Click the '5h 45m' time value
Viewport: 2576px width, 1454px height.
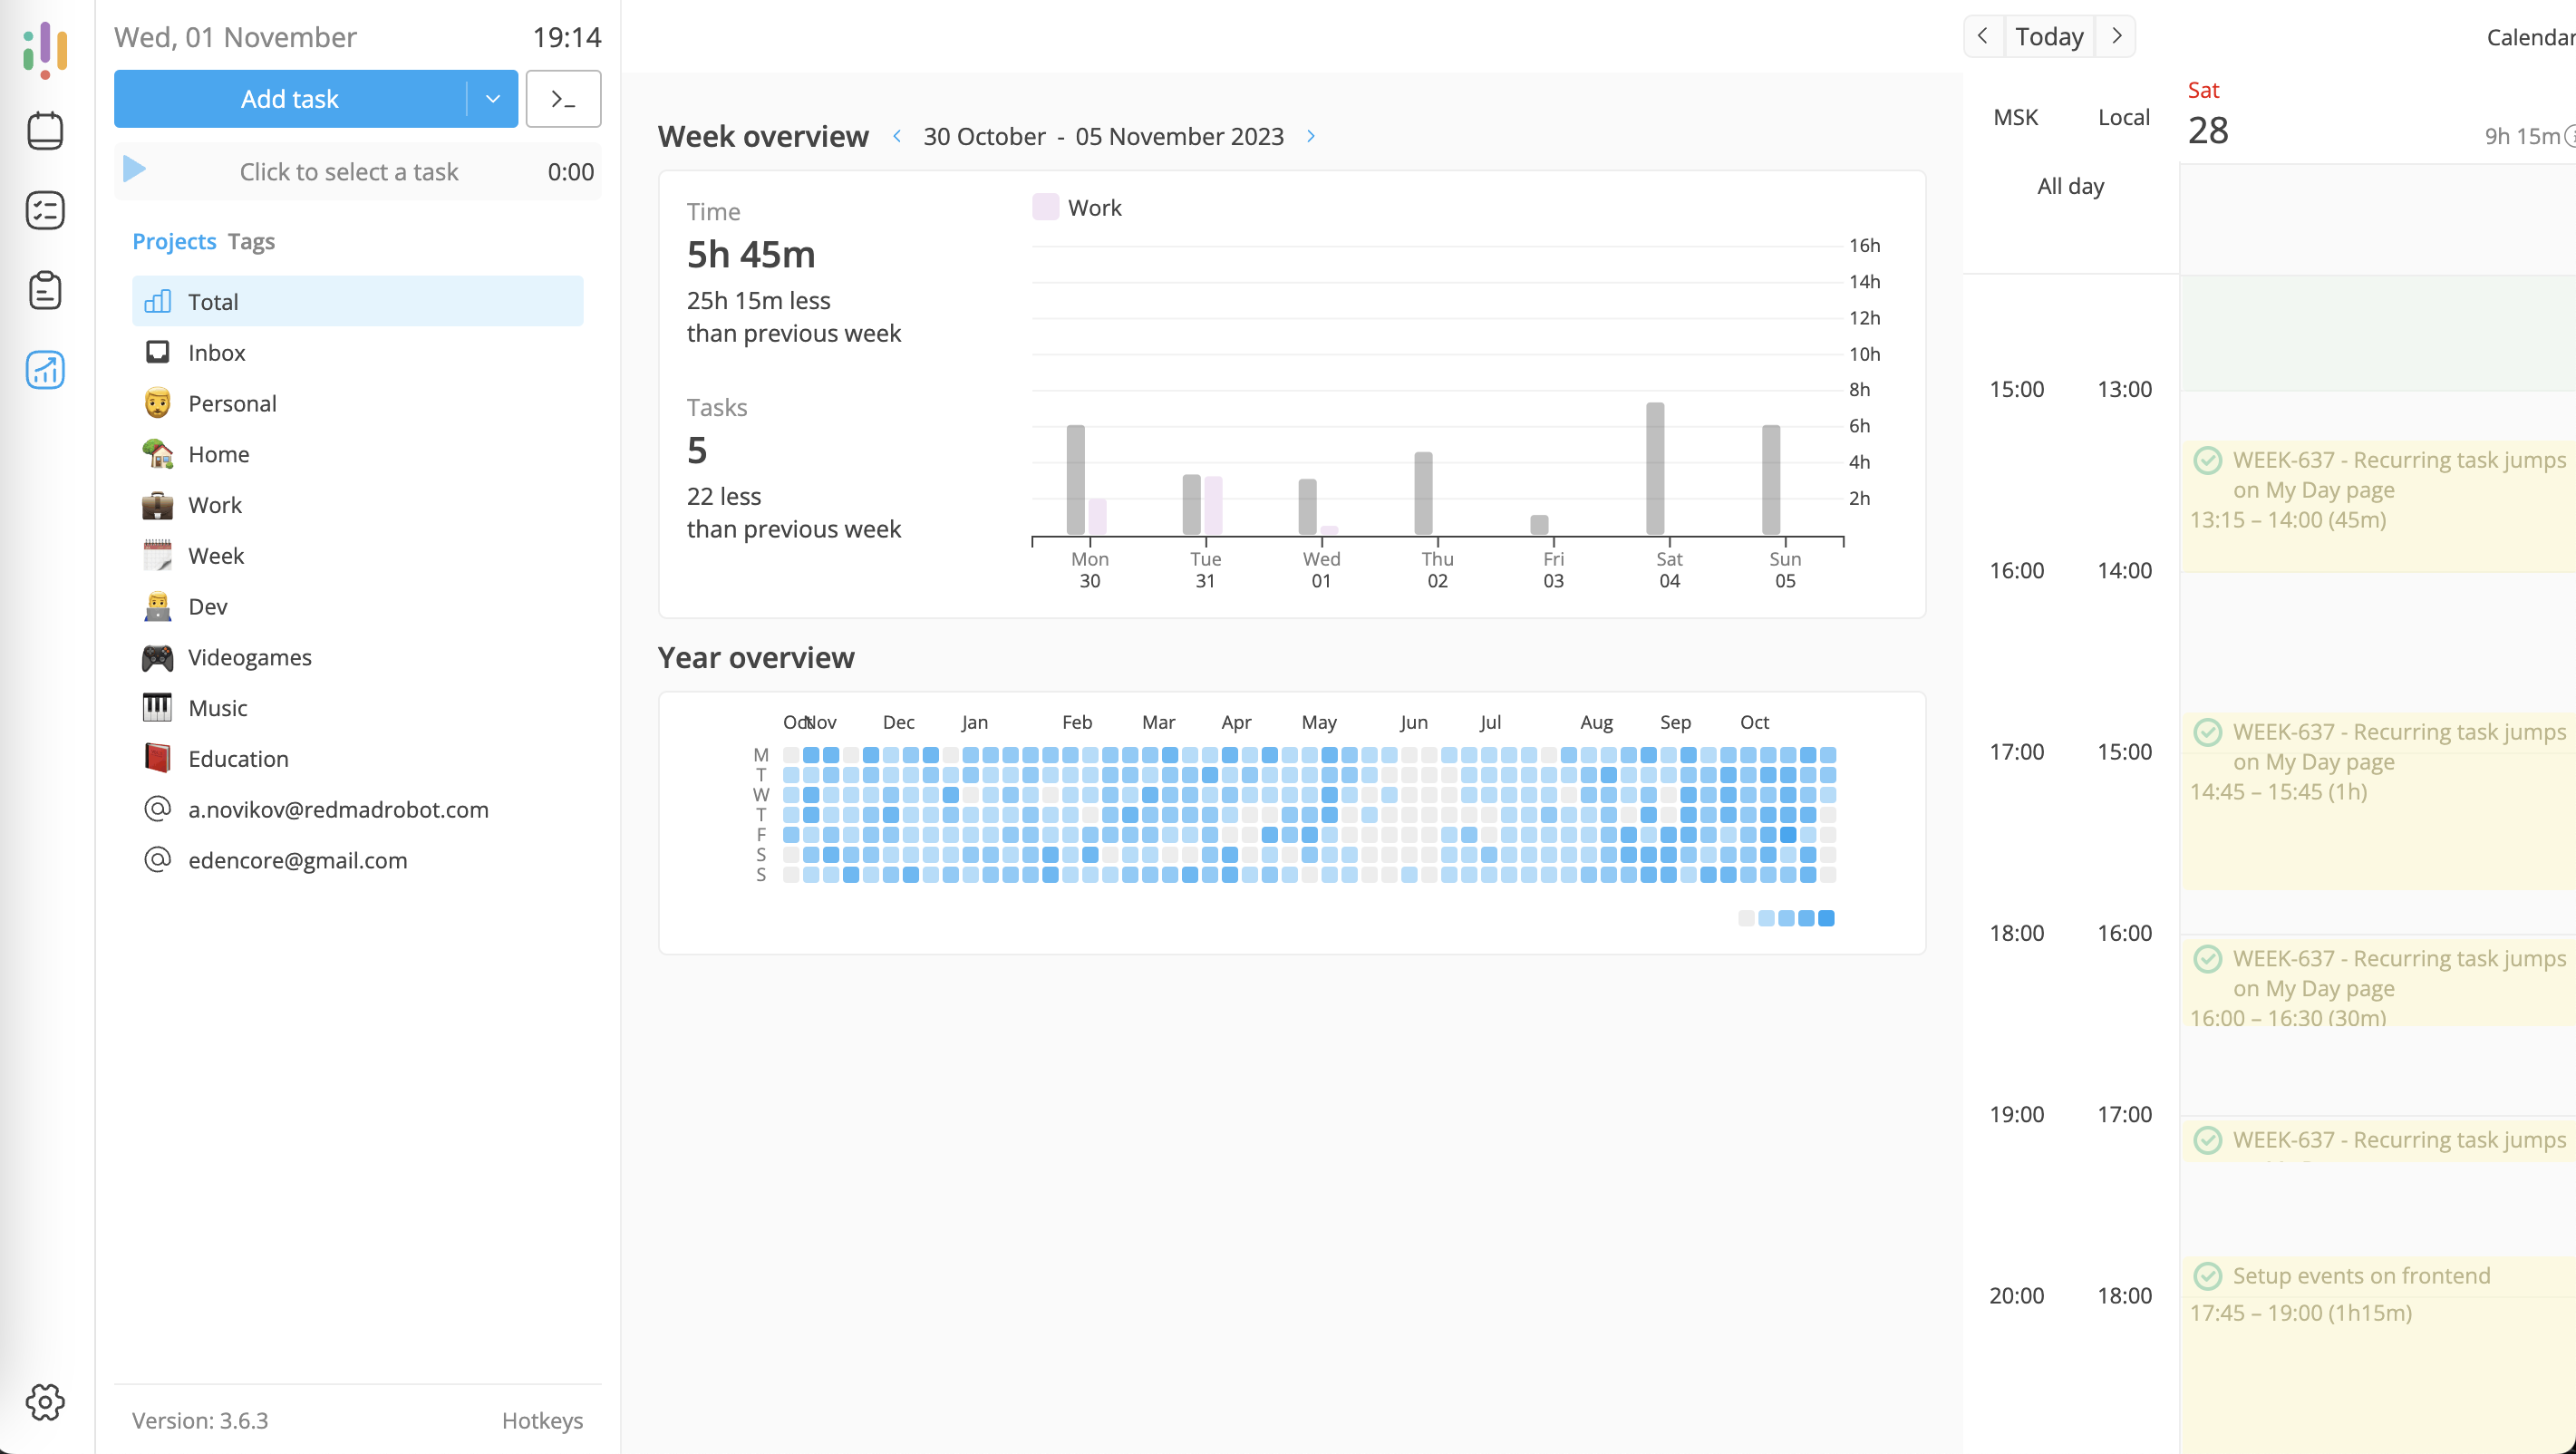click(751, 255)
